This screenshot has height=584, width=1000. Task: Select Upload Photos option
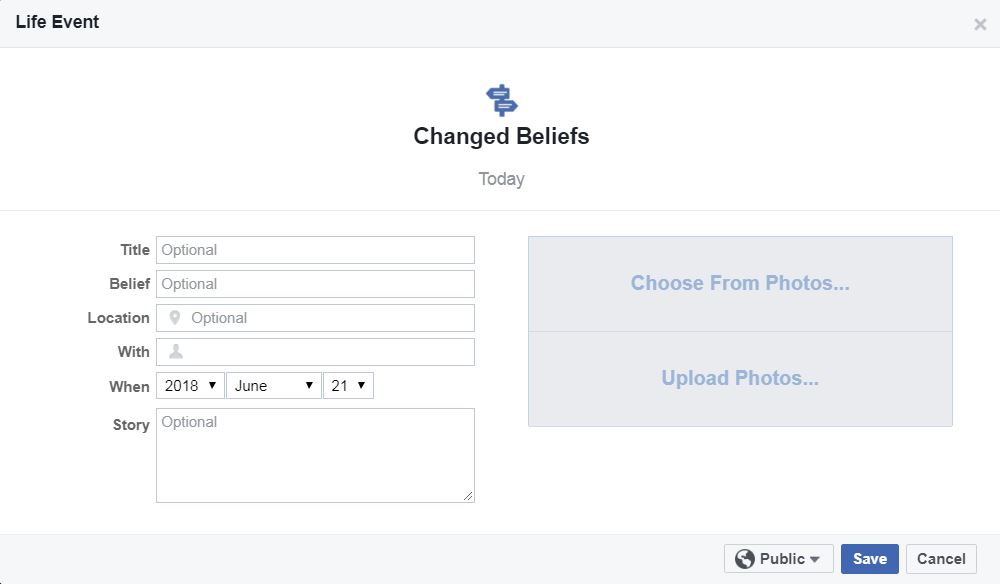(x=740, y=379)
